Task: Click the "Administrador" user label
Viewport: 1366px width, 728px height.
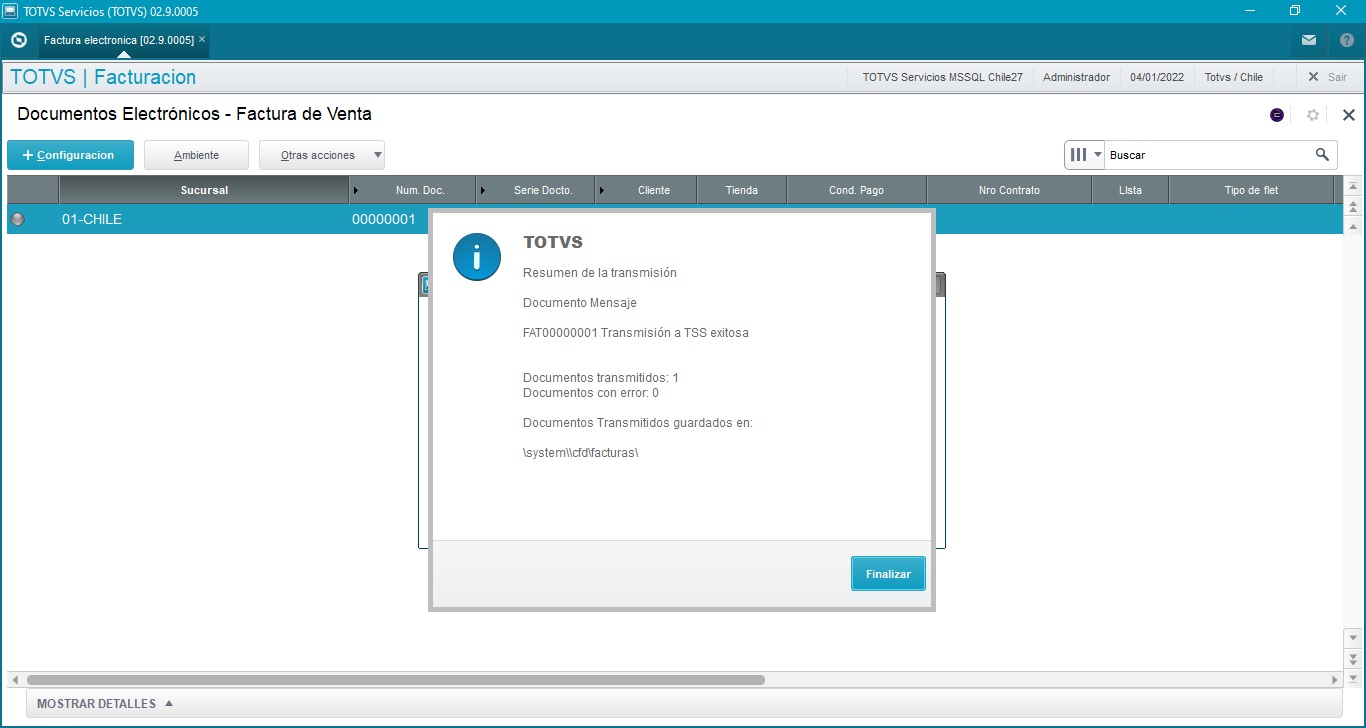Action: tap(1076, 77)
